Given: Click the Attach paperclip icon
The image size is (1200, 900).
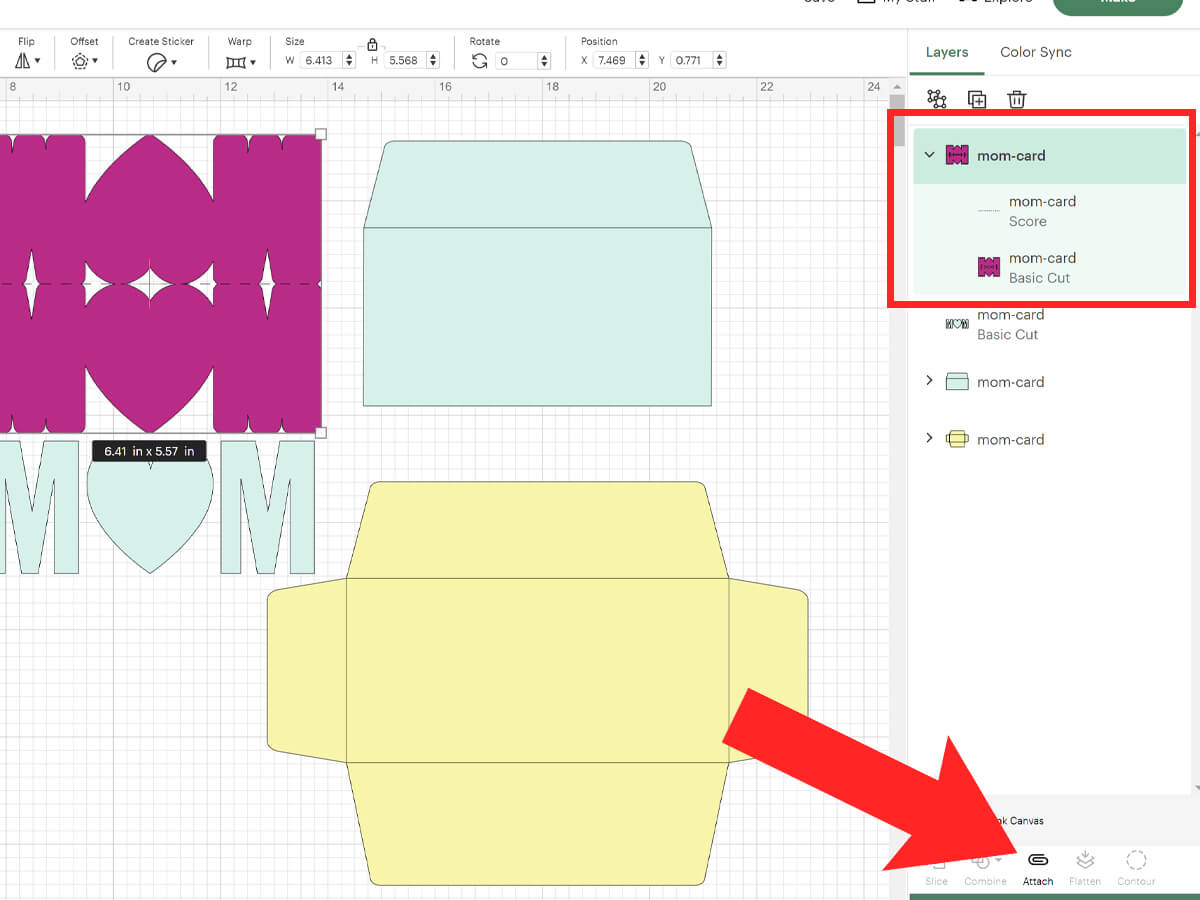Looking at the screenshot, I should pos(1038,861).
